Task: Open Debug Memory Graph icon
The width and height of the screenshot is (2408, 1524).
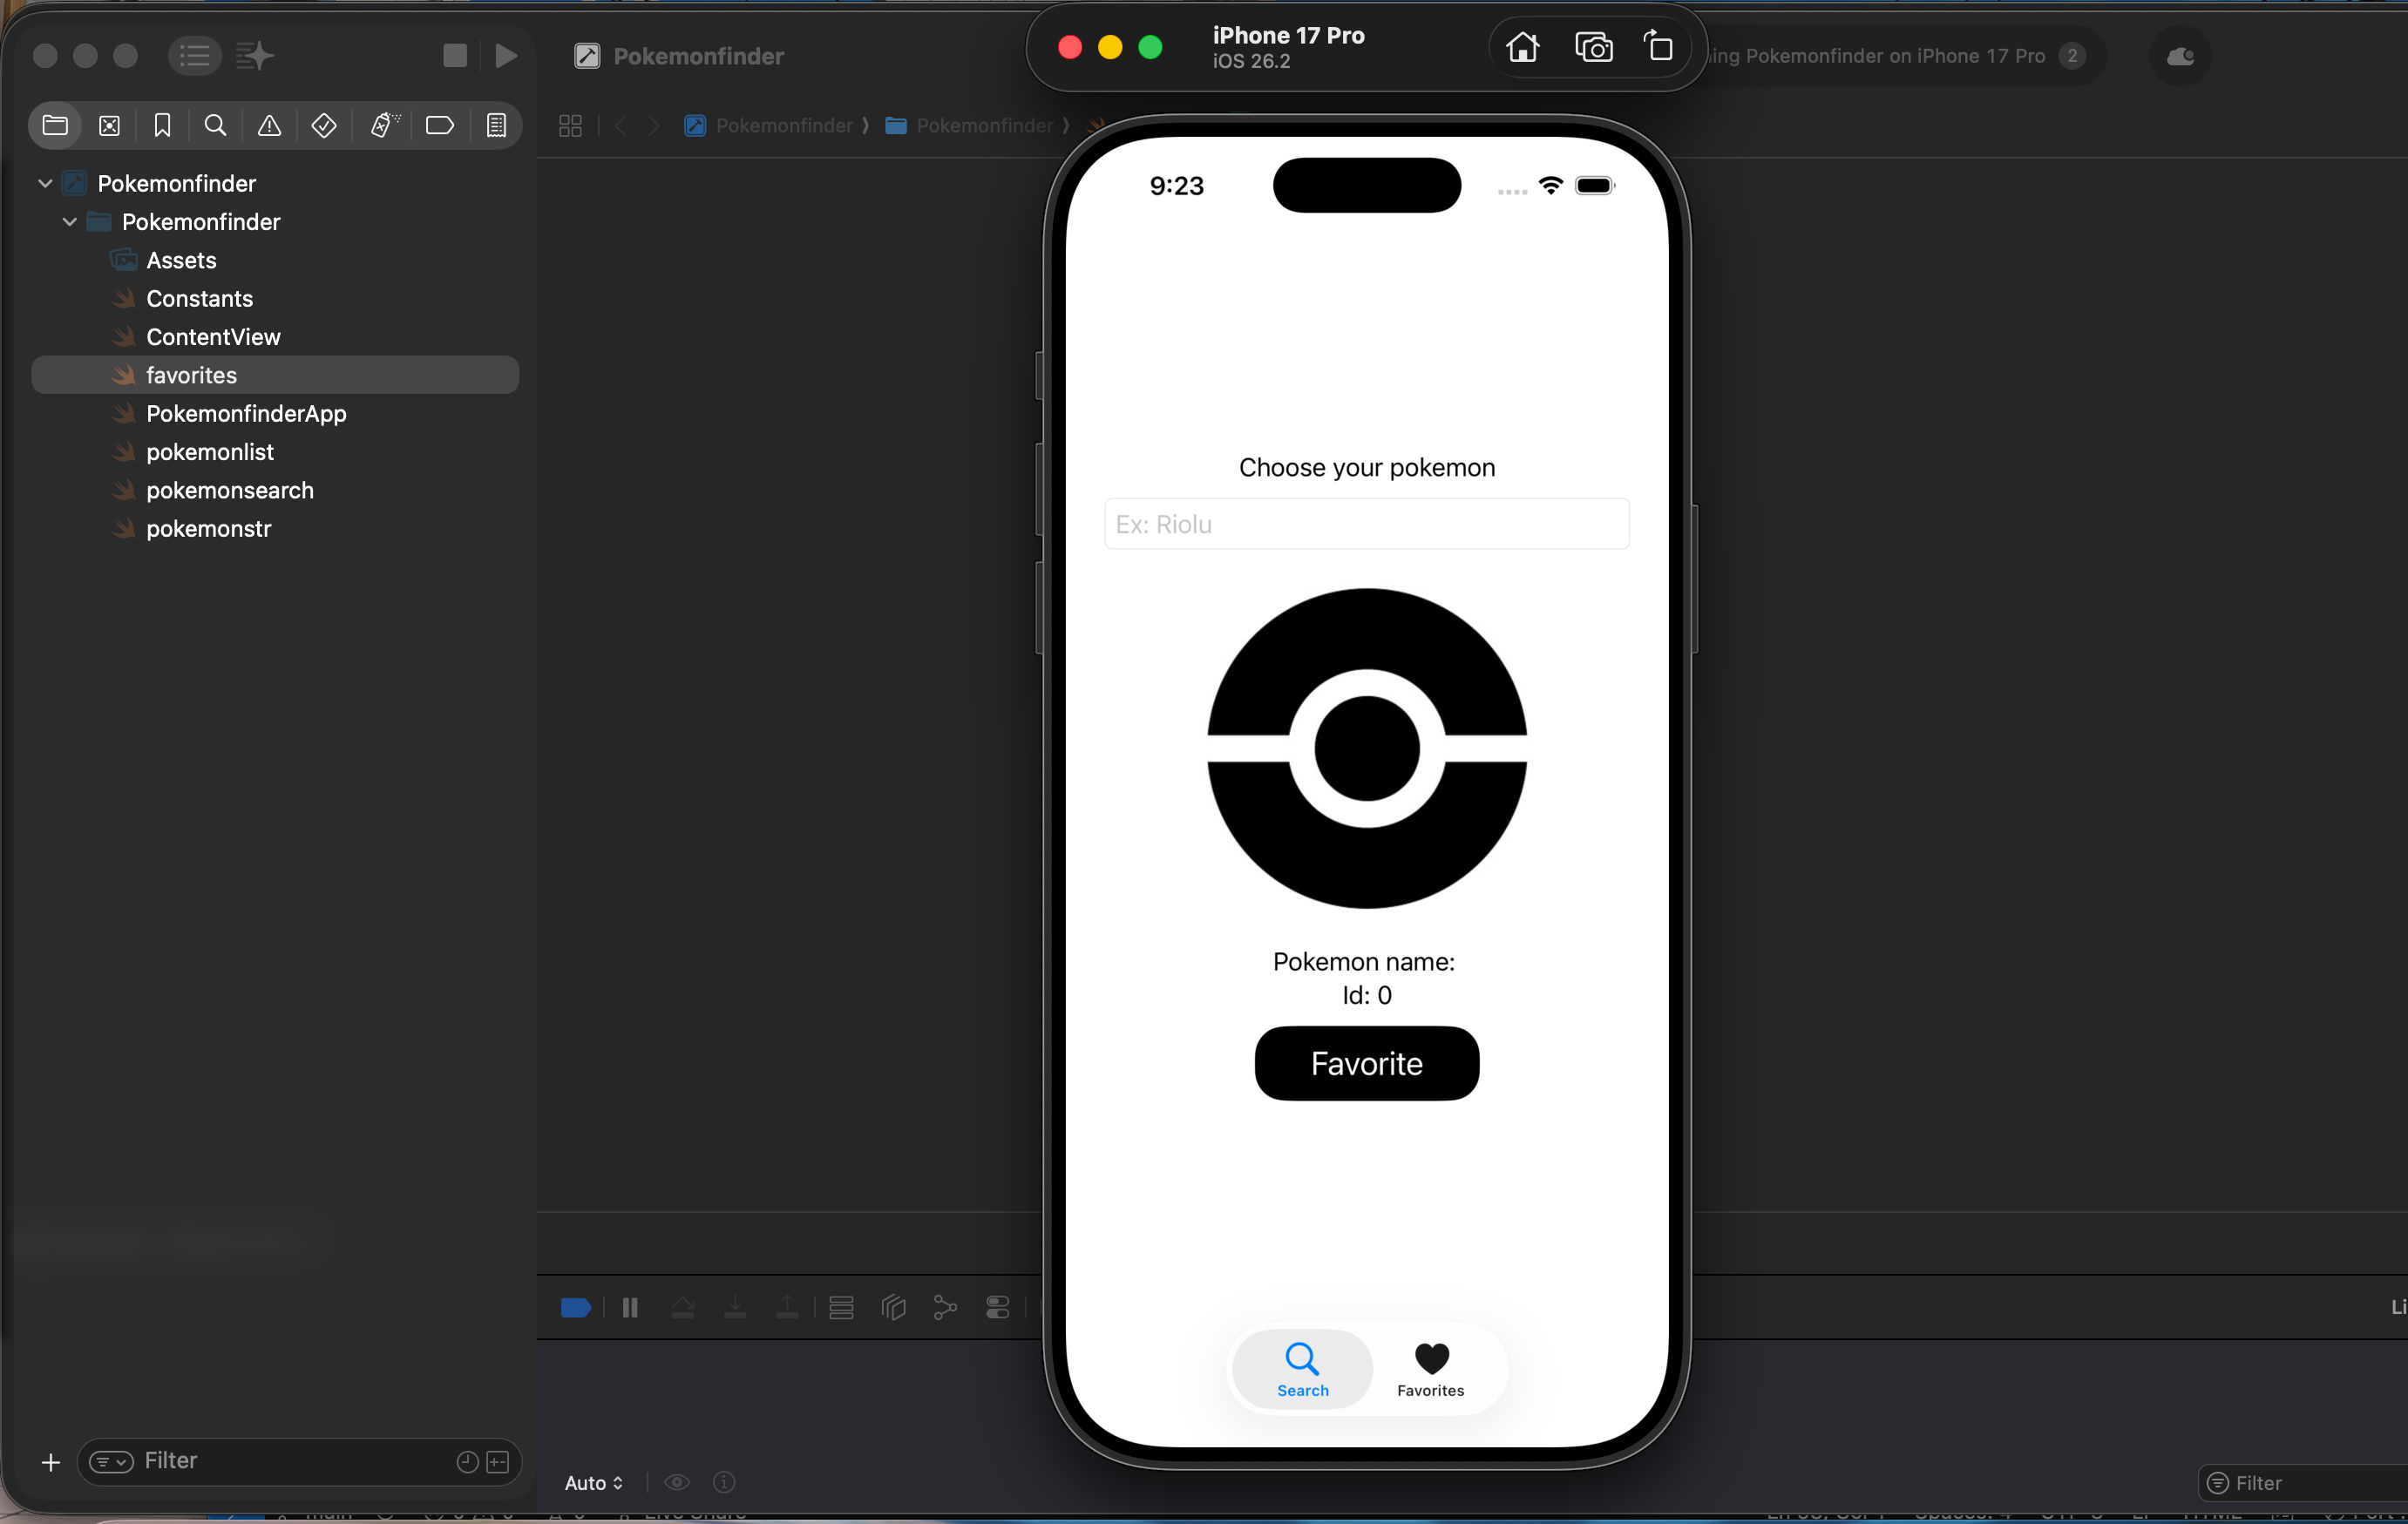Action: click(945, 1307)
